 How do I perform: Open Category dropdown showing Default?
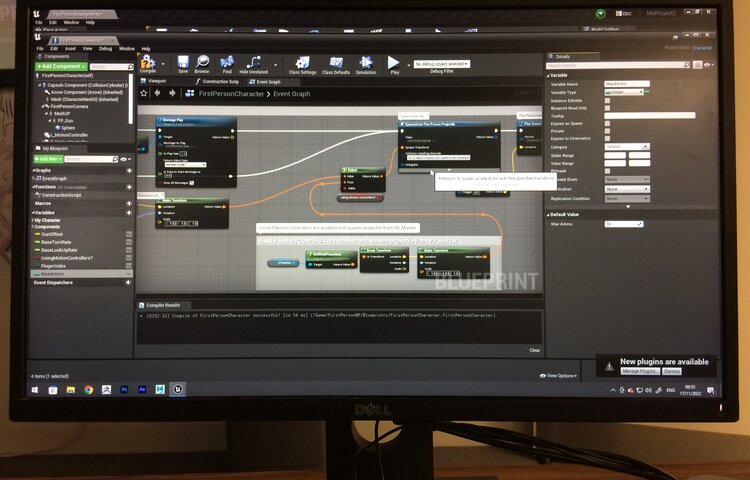(627, 146)
